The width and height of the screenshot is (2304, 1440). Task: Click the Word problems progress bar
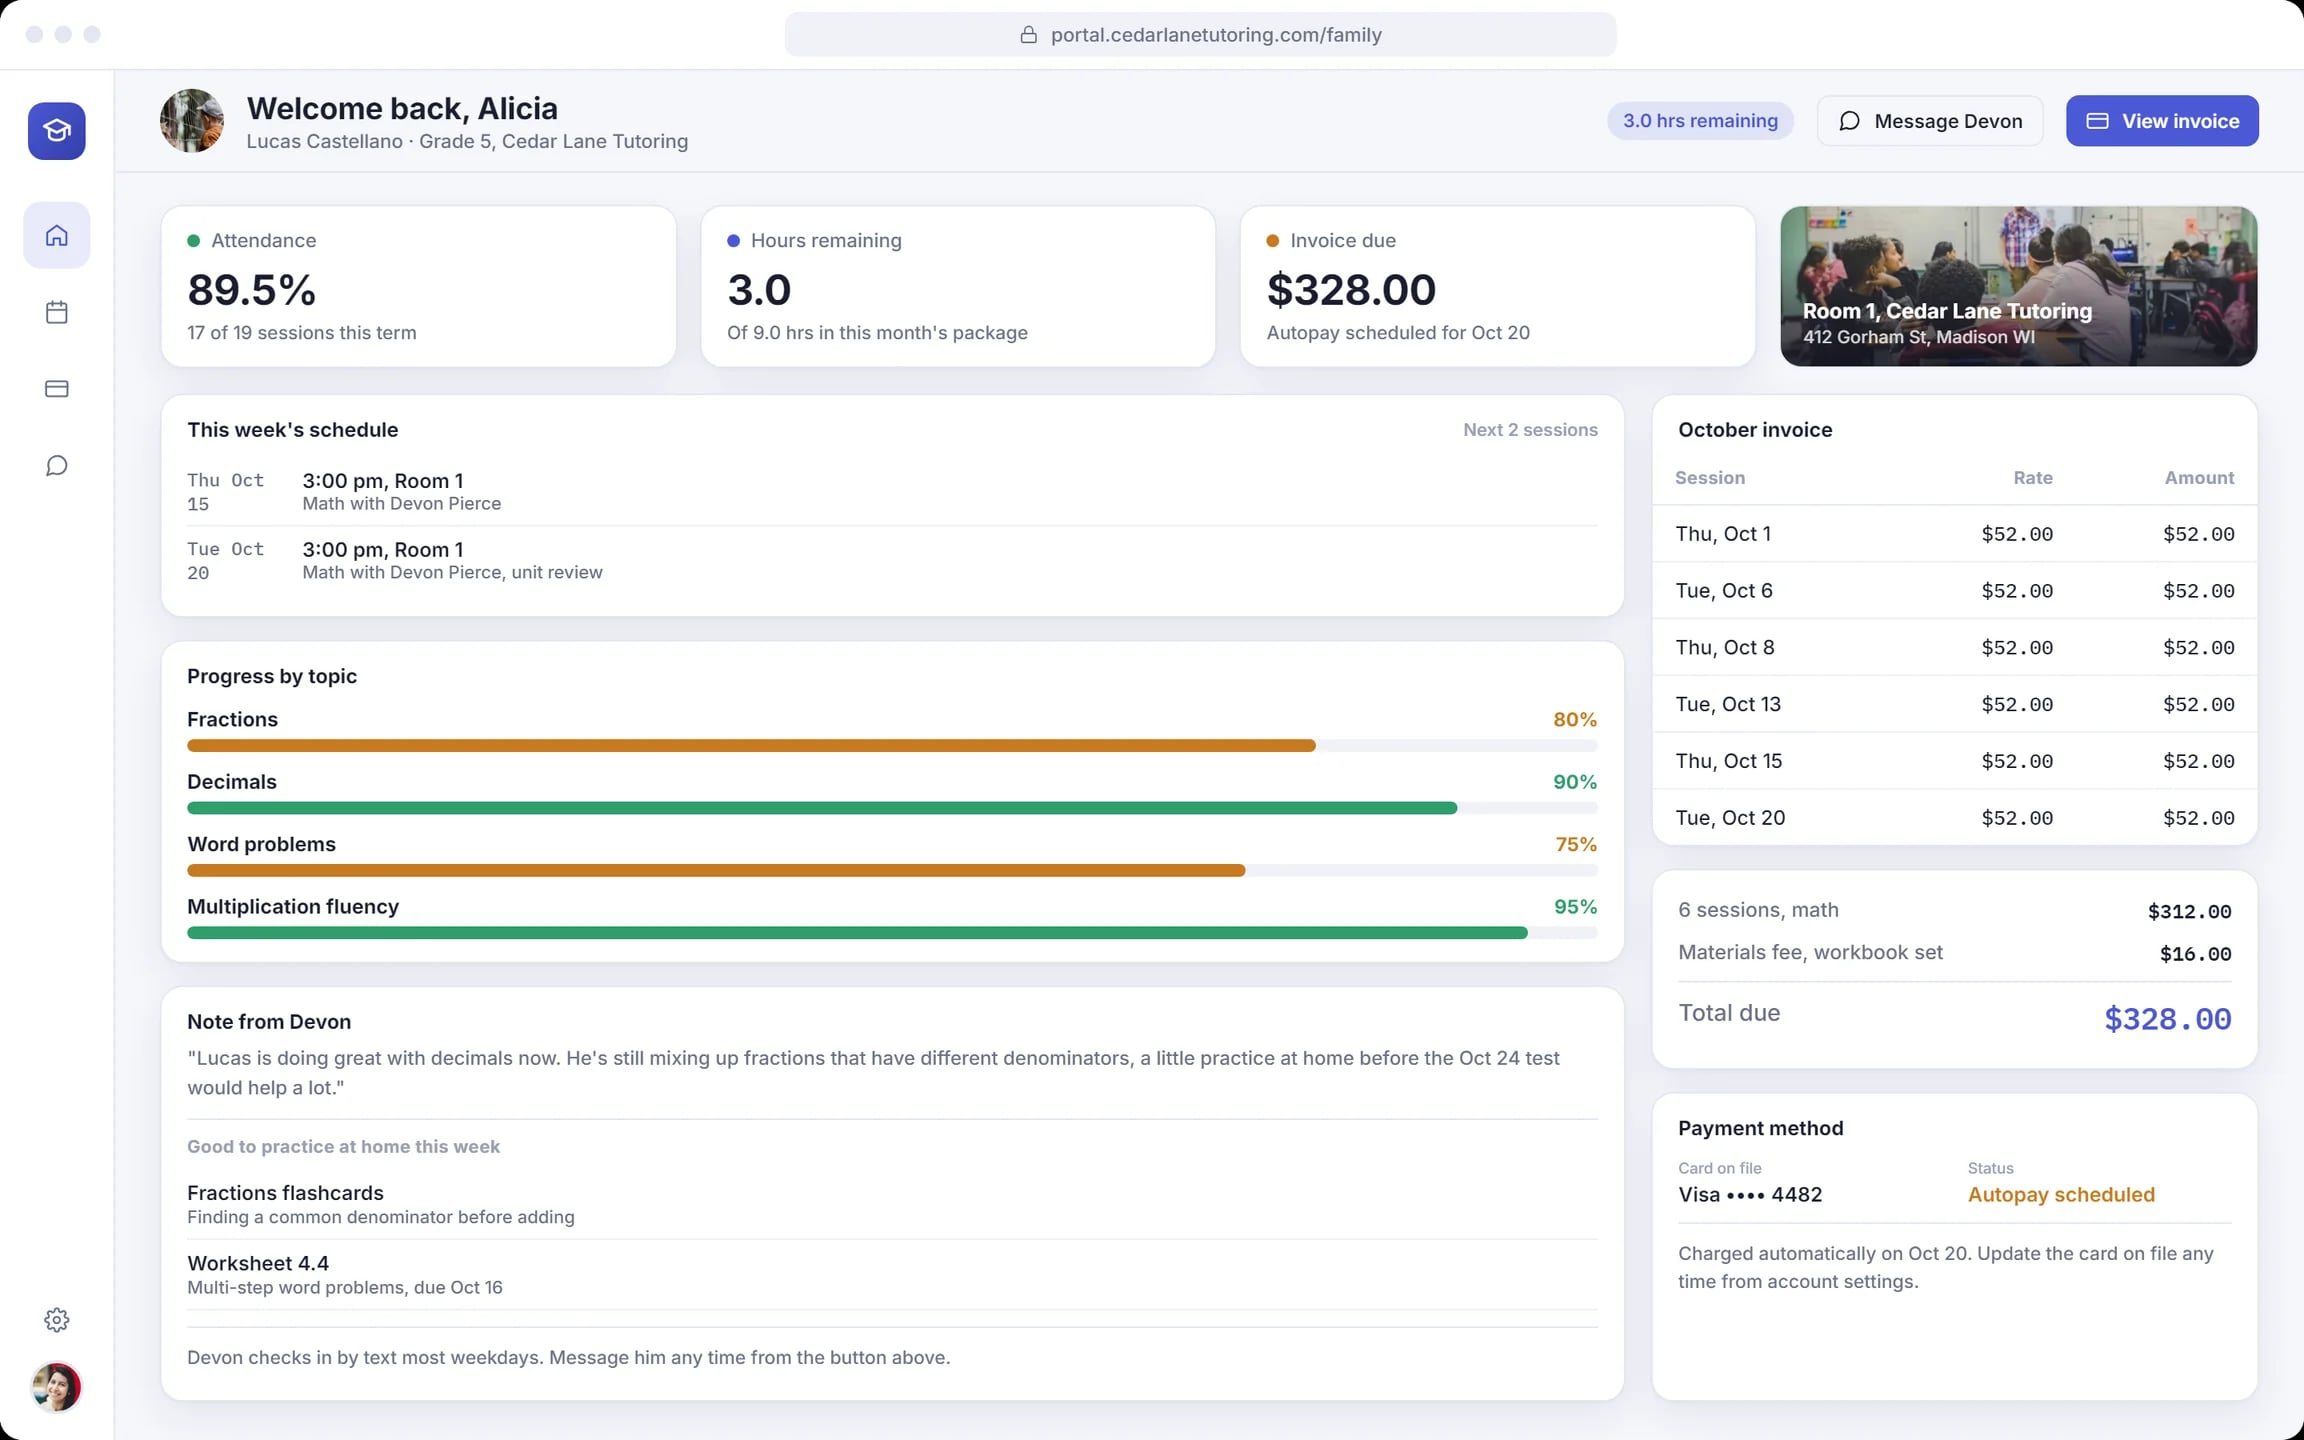point(892,871)
